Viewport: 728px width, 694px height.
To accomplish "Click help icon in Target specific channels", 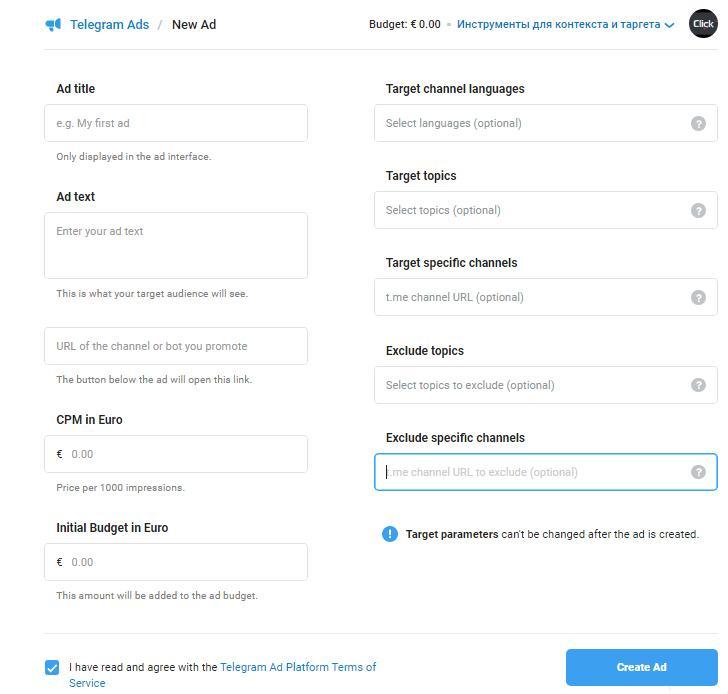I will pos(698,297).
